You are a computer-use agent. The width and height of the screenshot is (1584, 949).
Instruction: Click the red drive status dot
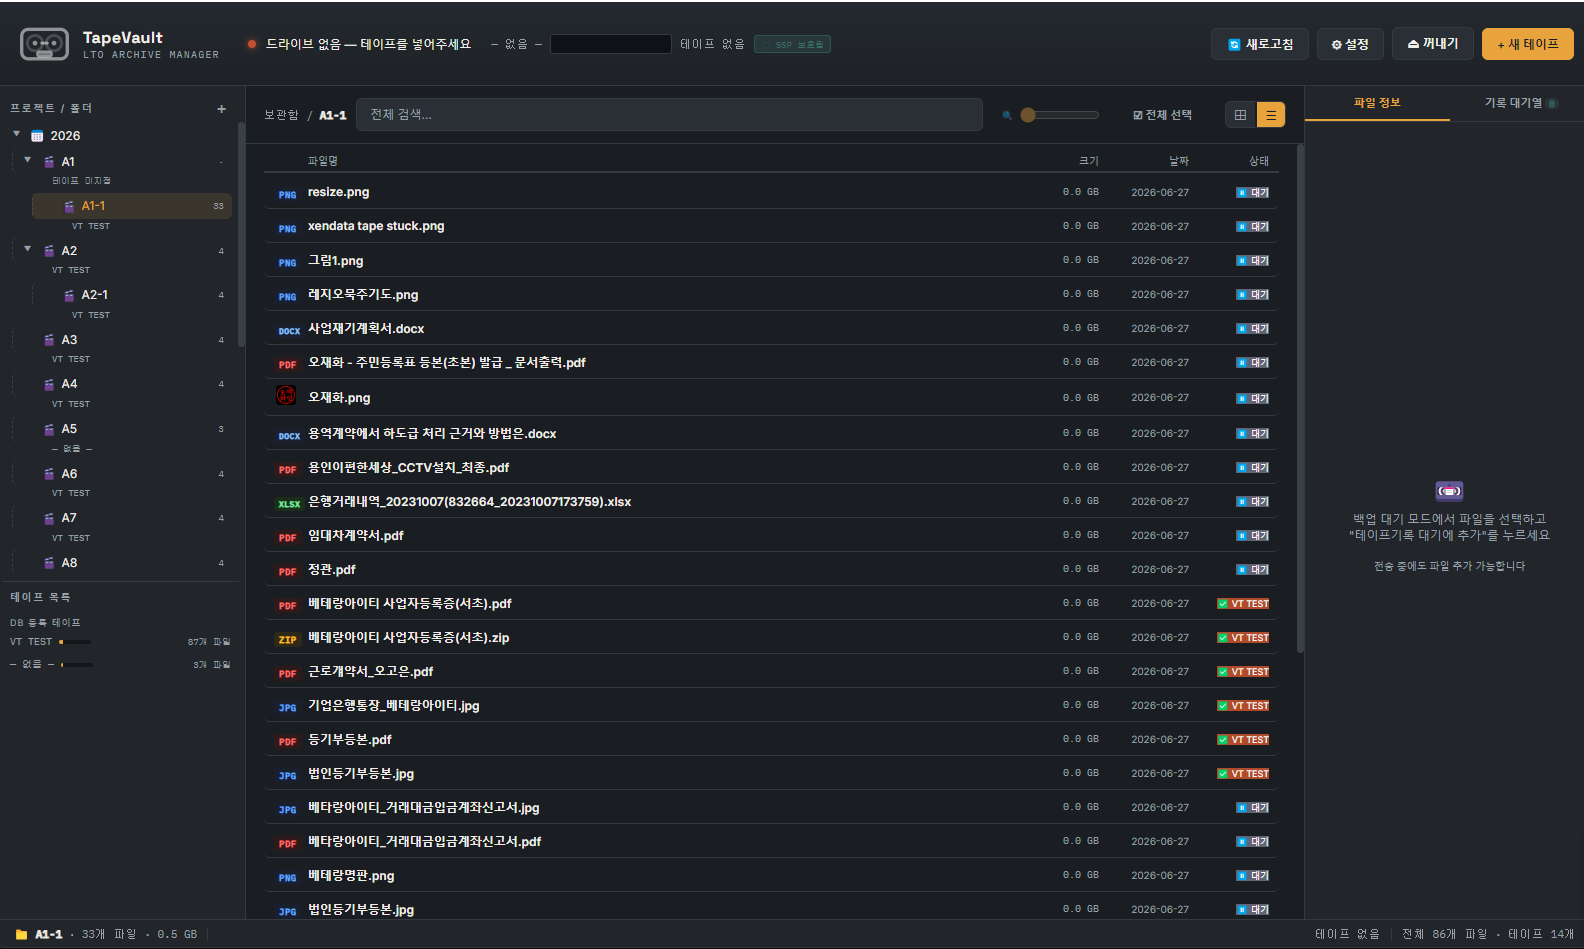(252, 44)
